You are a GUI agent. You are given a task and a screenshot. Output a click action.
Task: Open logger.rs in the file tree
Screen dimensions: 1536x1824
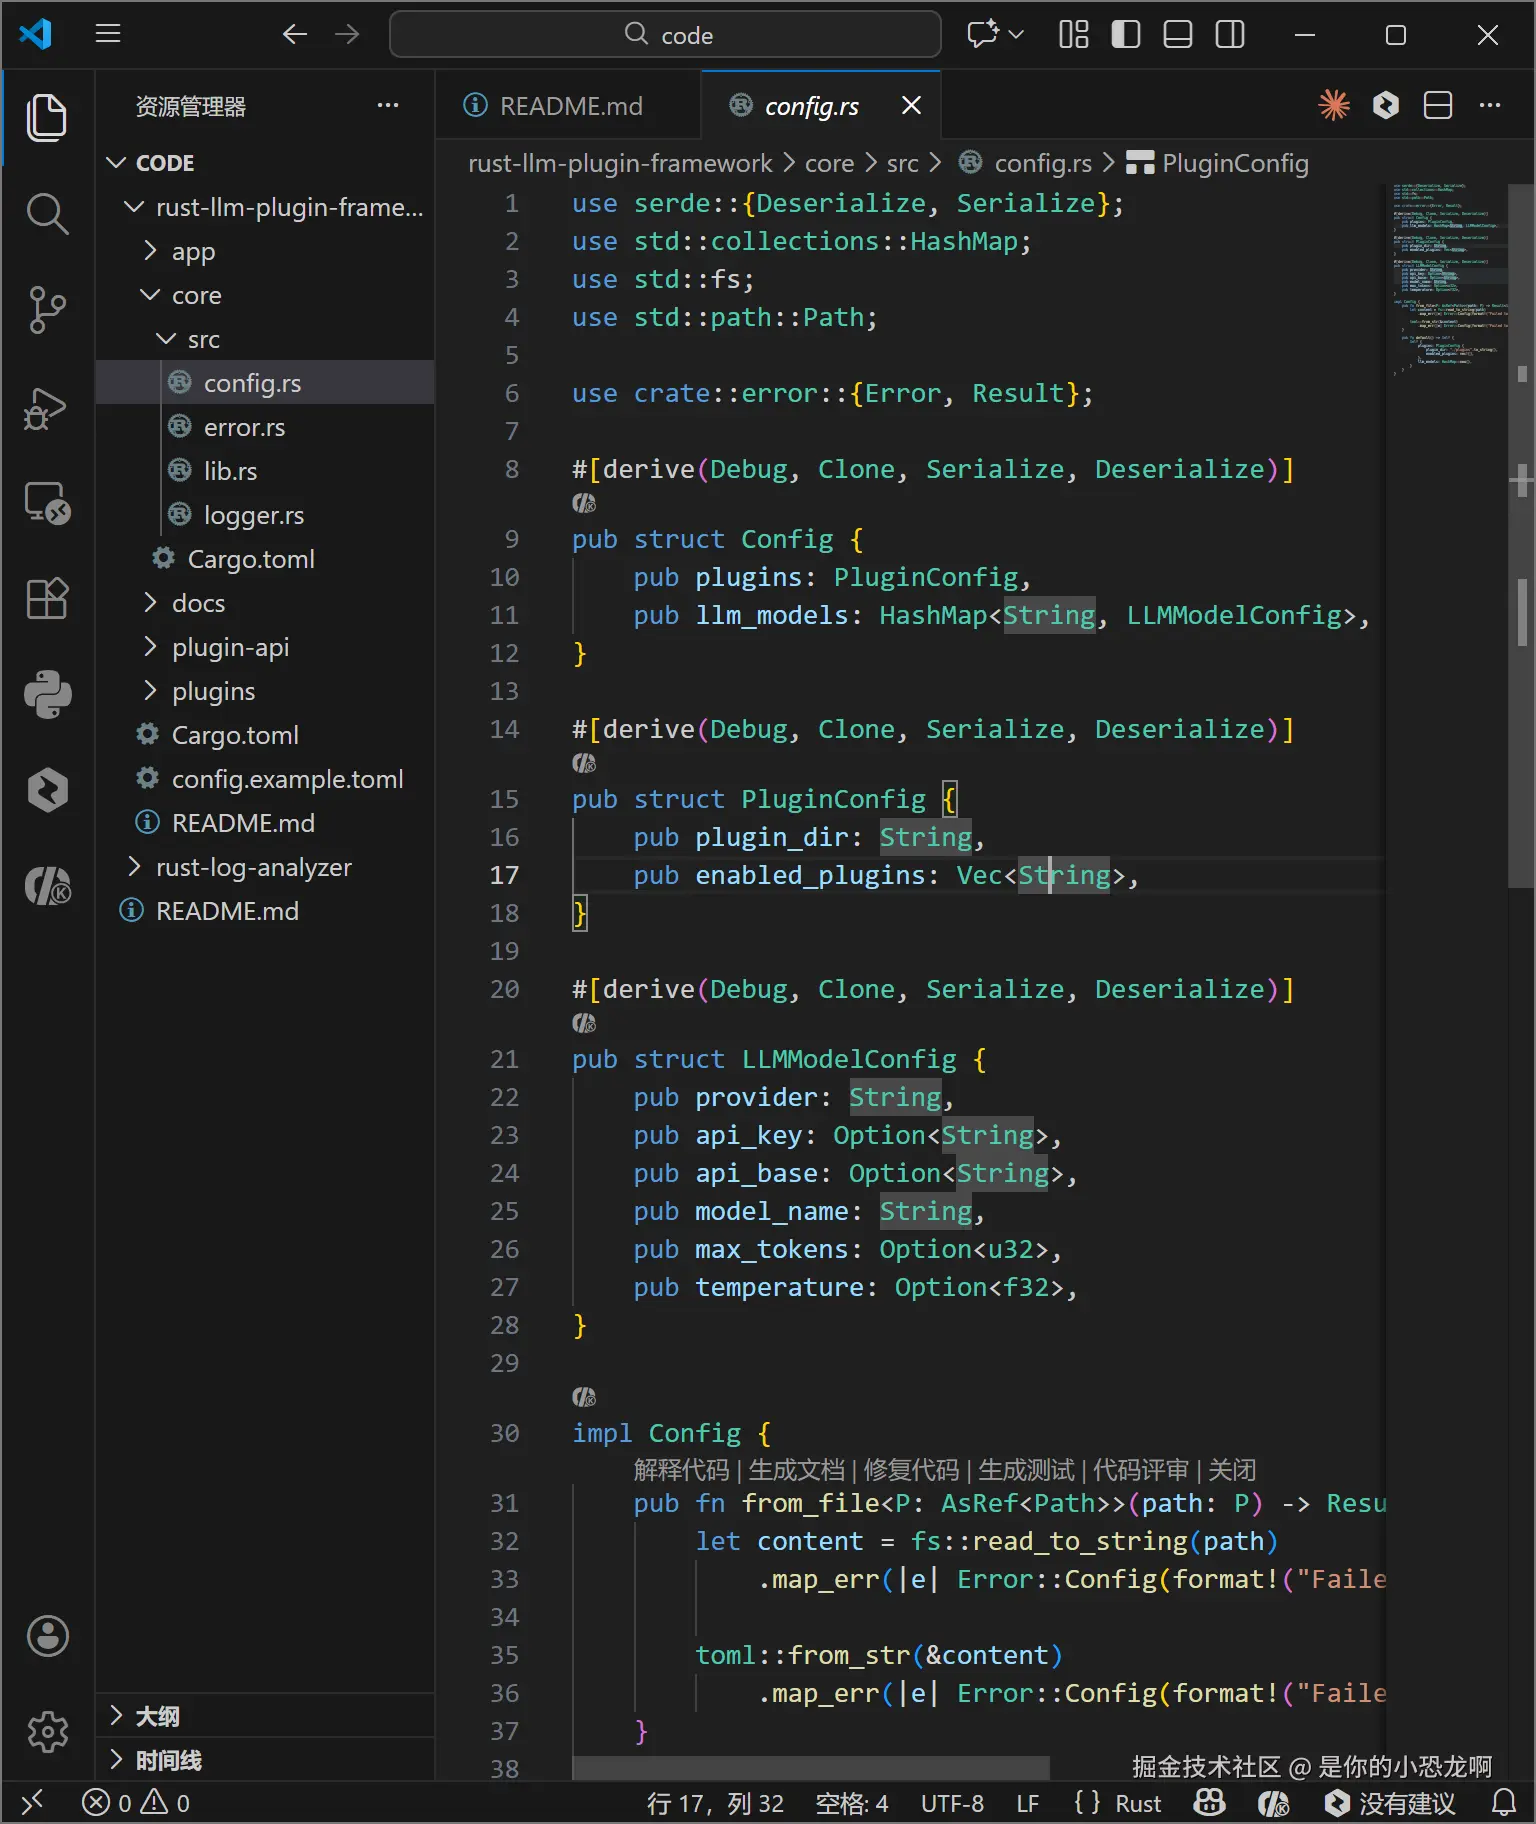[265, 515]
